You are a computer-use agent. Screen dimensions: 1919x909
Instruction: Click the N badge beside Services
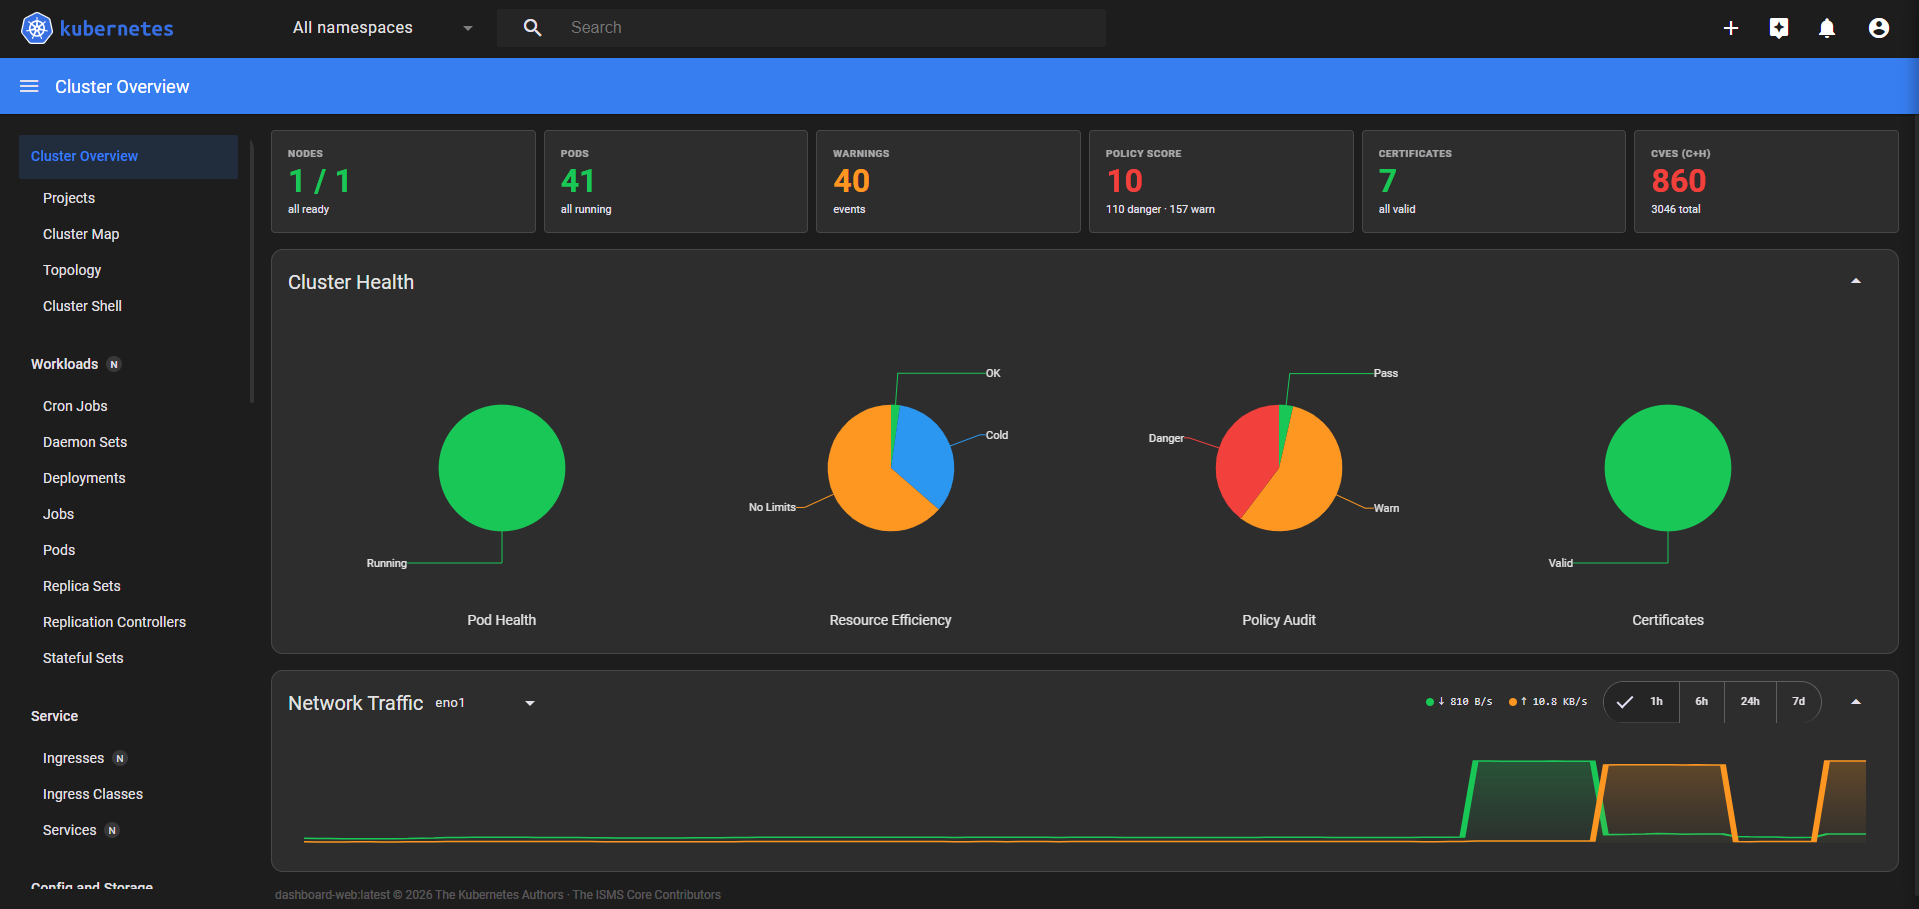click(x=112, y=830)
